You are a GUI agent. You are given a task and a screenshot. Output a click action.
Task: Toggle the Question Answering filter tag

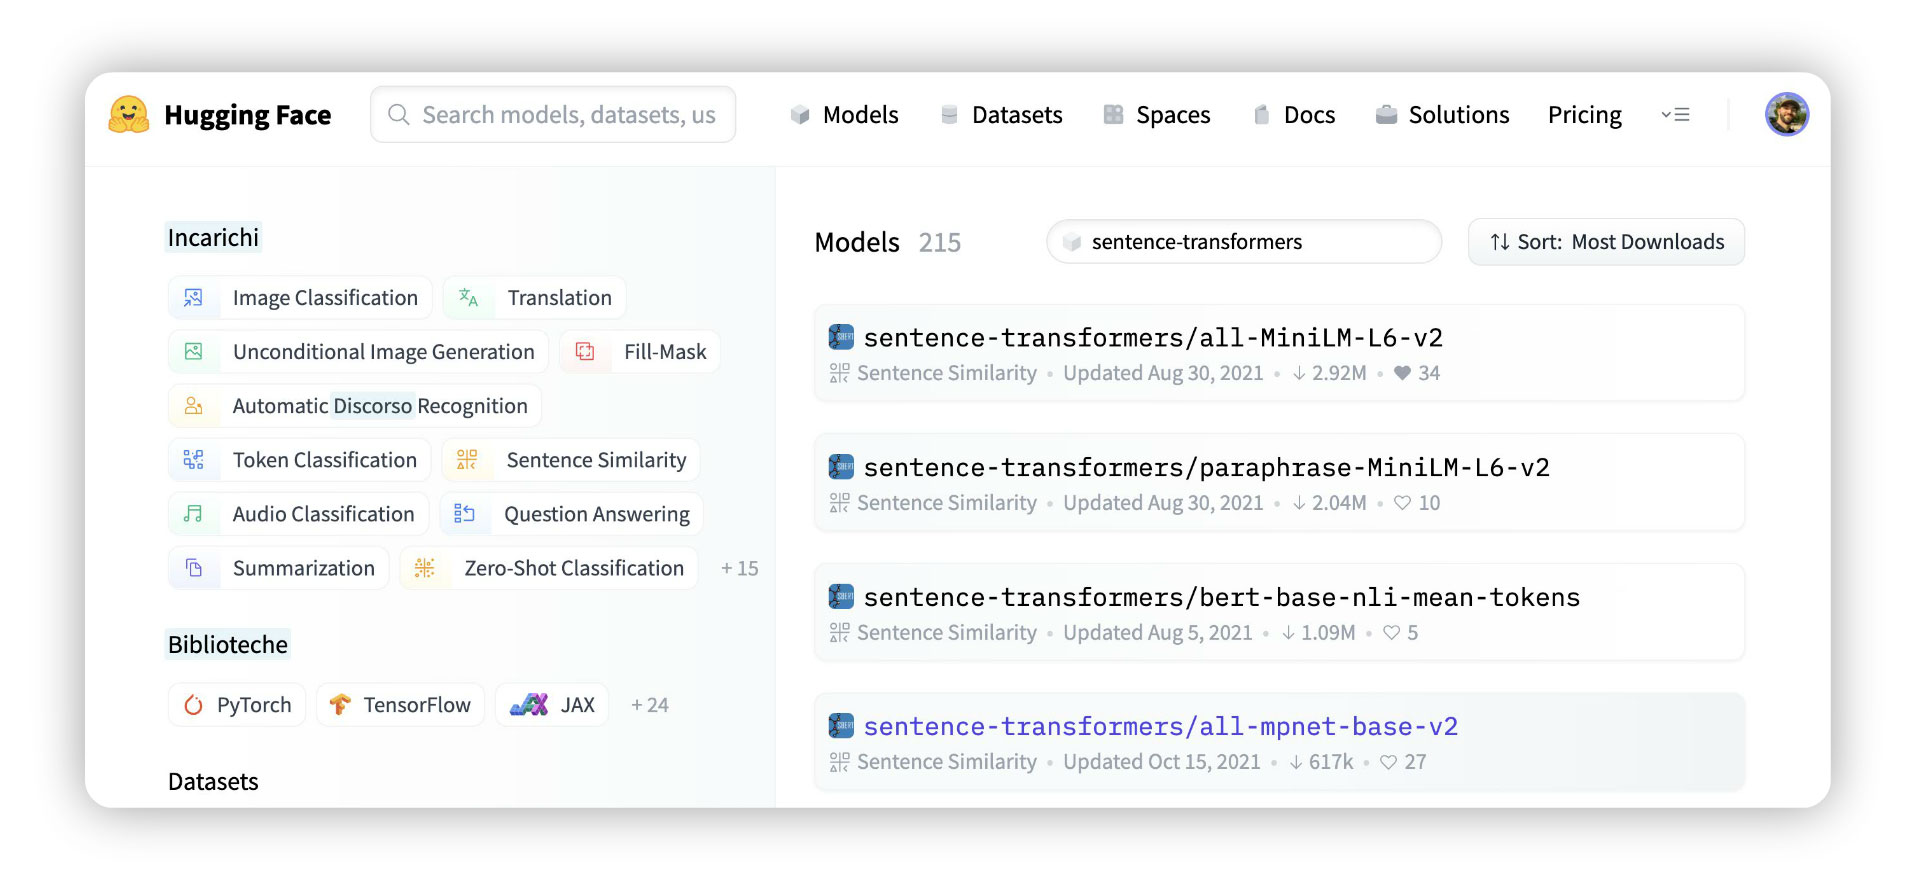[571, 514]
